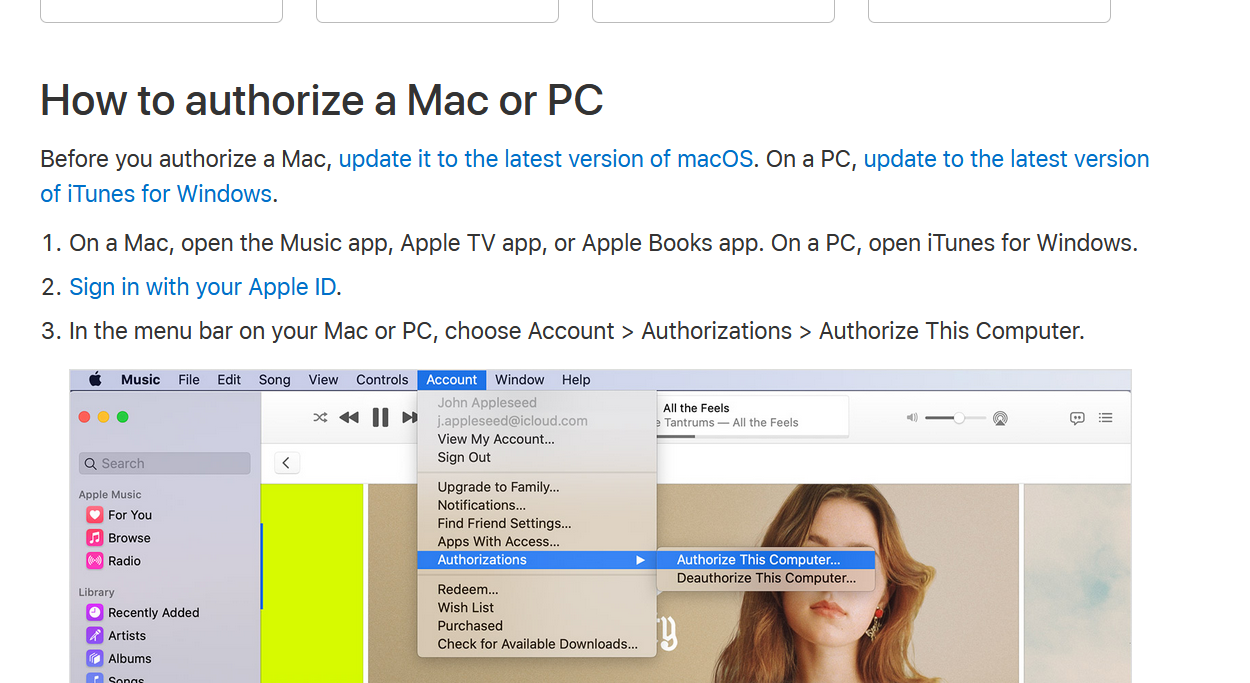Image resolution: width=1250 pixels, height=683 pixels.
Task: Open the Window menu
Action: pos(520,380)
